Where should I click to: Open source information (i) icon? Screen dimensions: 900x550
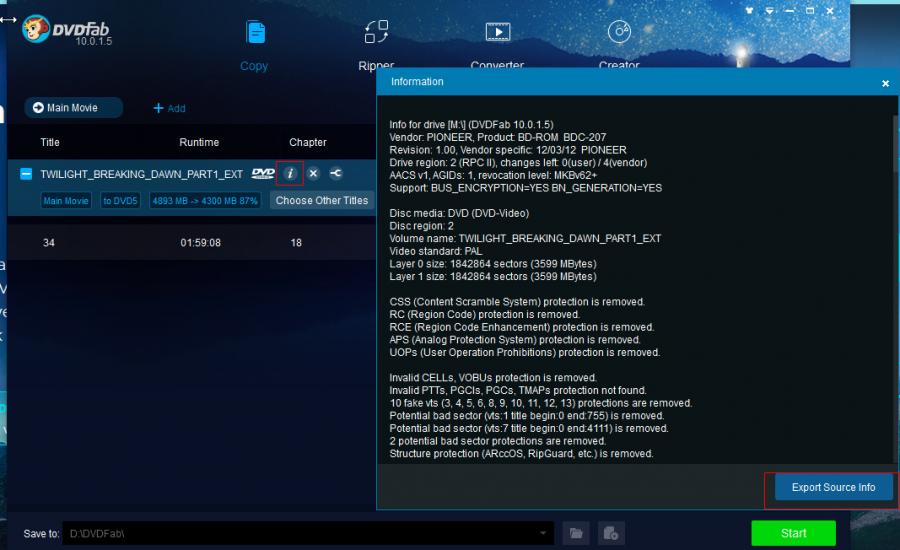pyautogui.click(x=290, y=173)
